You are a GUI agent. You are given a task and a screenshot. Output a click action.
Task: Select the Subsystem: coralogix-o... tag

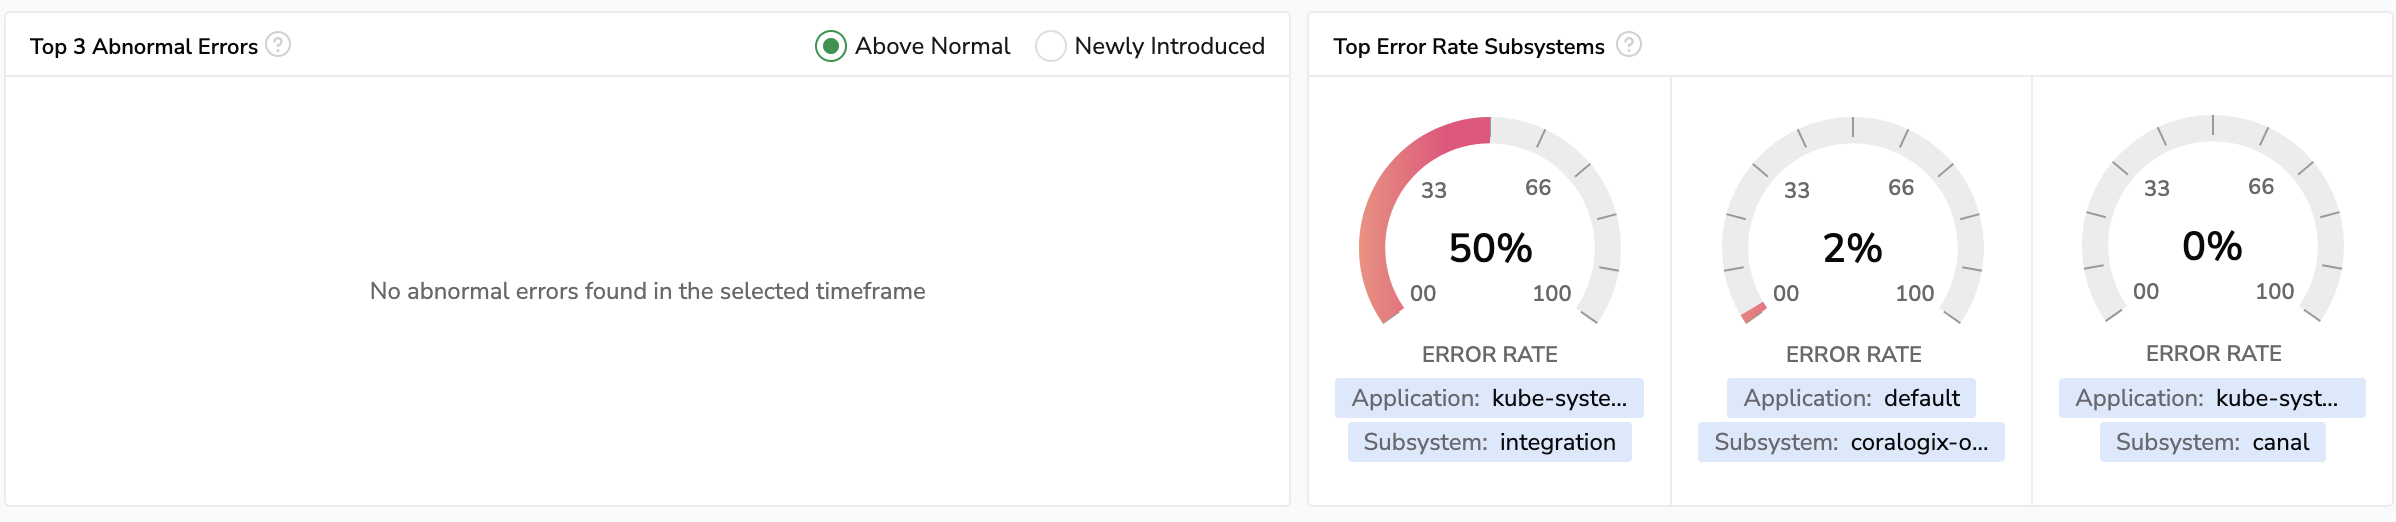pyautogui.click(x=1851, y=442)
